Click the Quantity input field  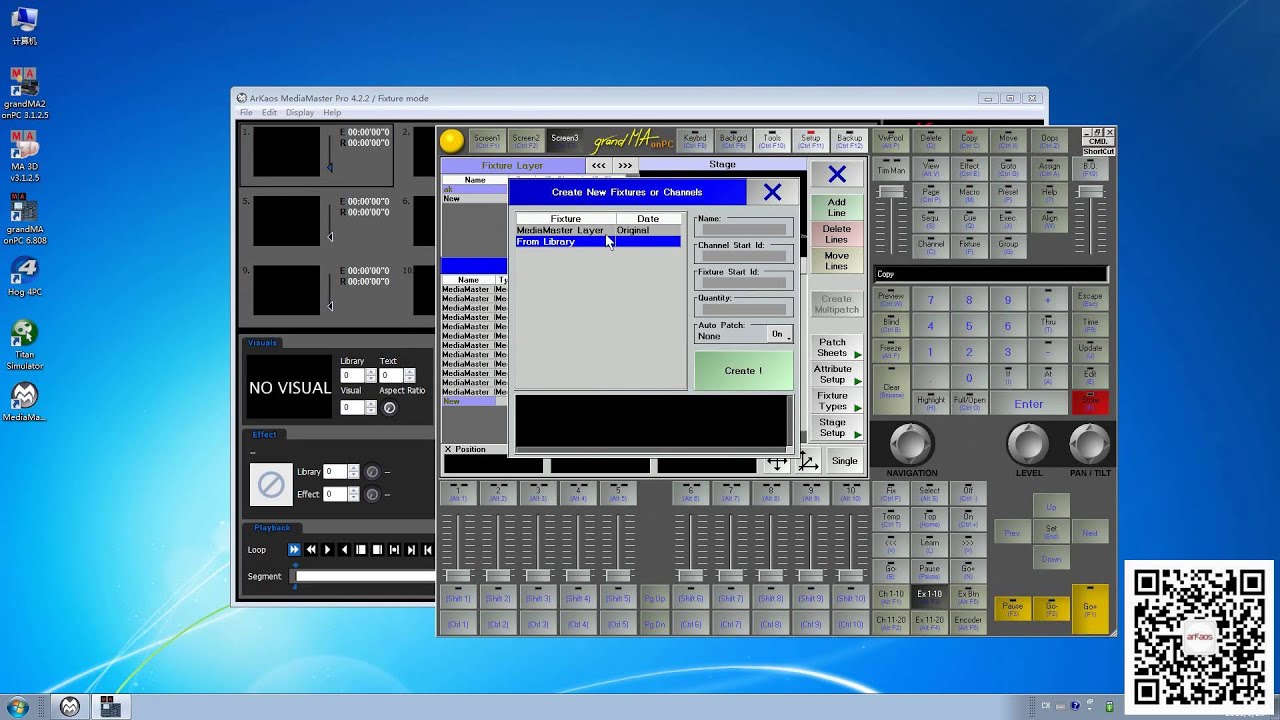point(743,309)
